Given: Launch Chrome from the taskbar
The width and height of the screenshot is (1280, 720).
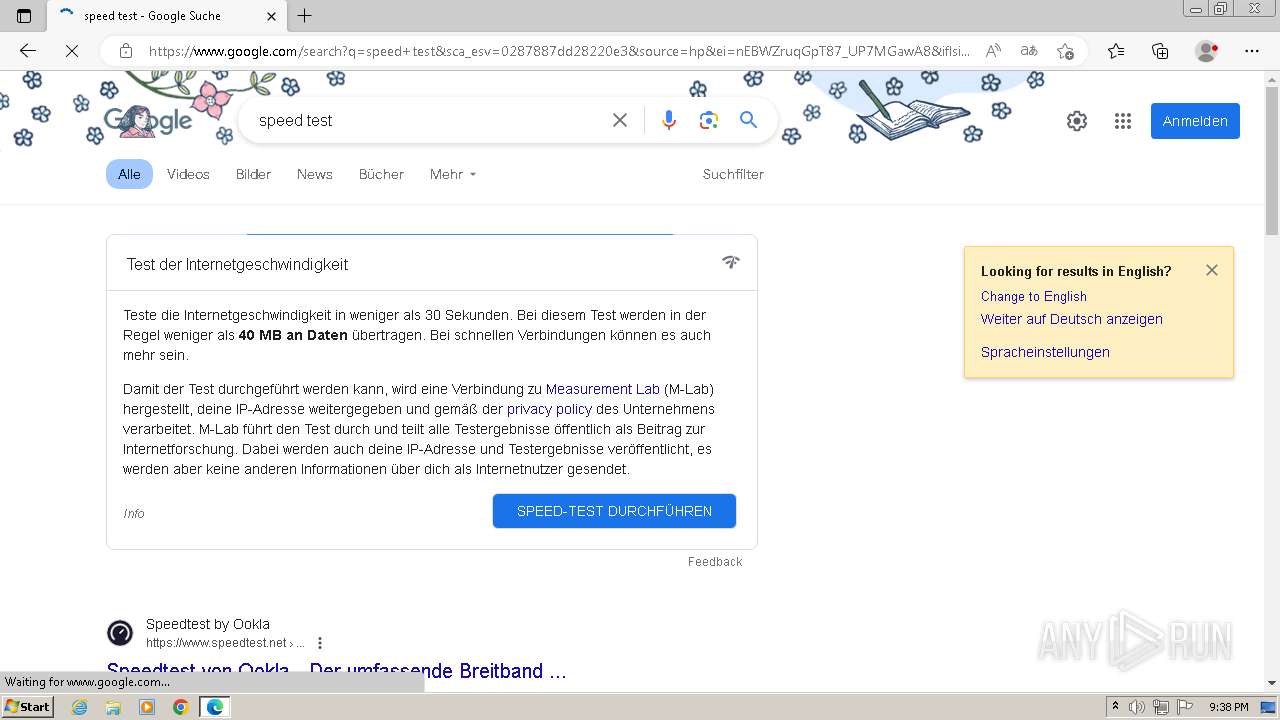Looking at the screenshot, I should [x=181, y=707].
